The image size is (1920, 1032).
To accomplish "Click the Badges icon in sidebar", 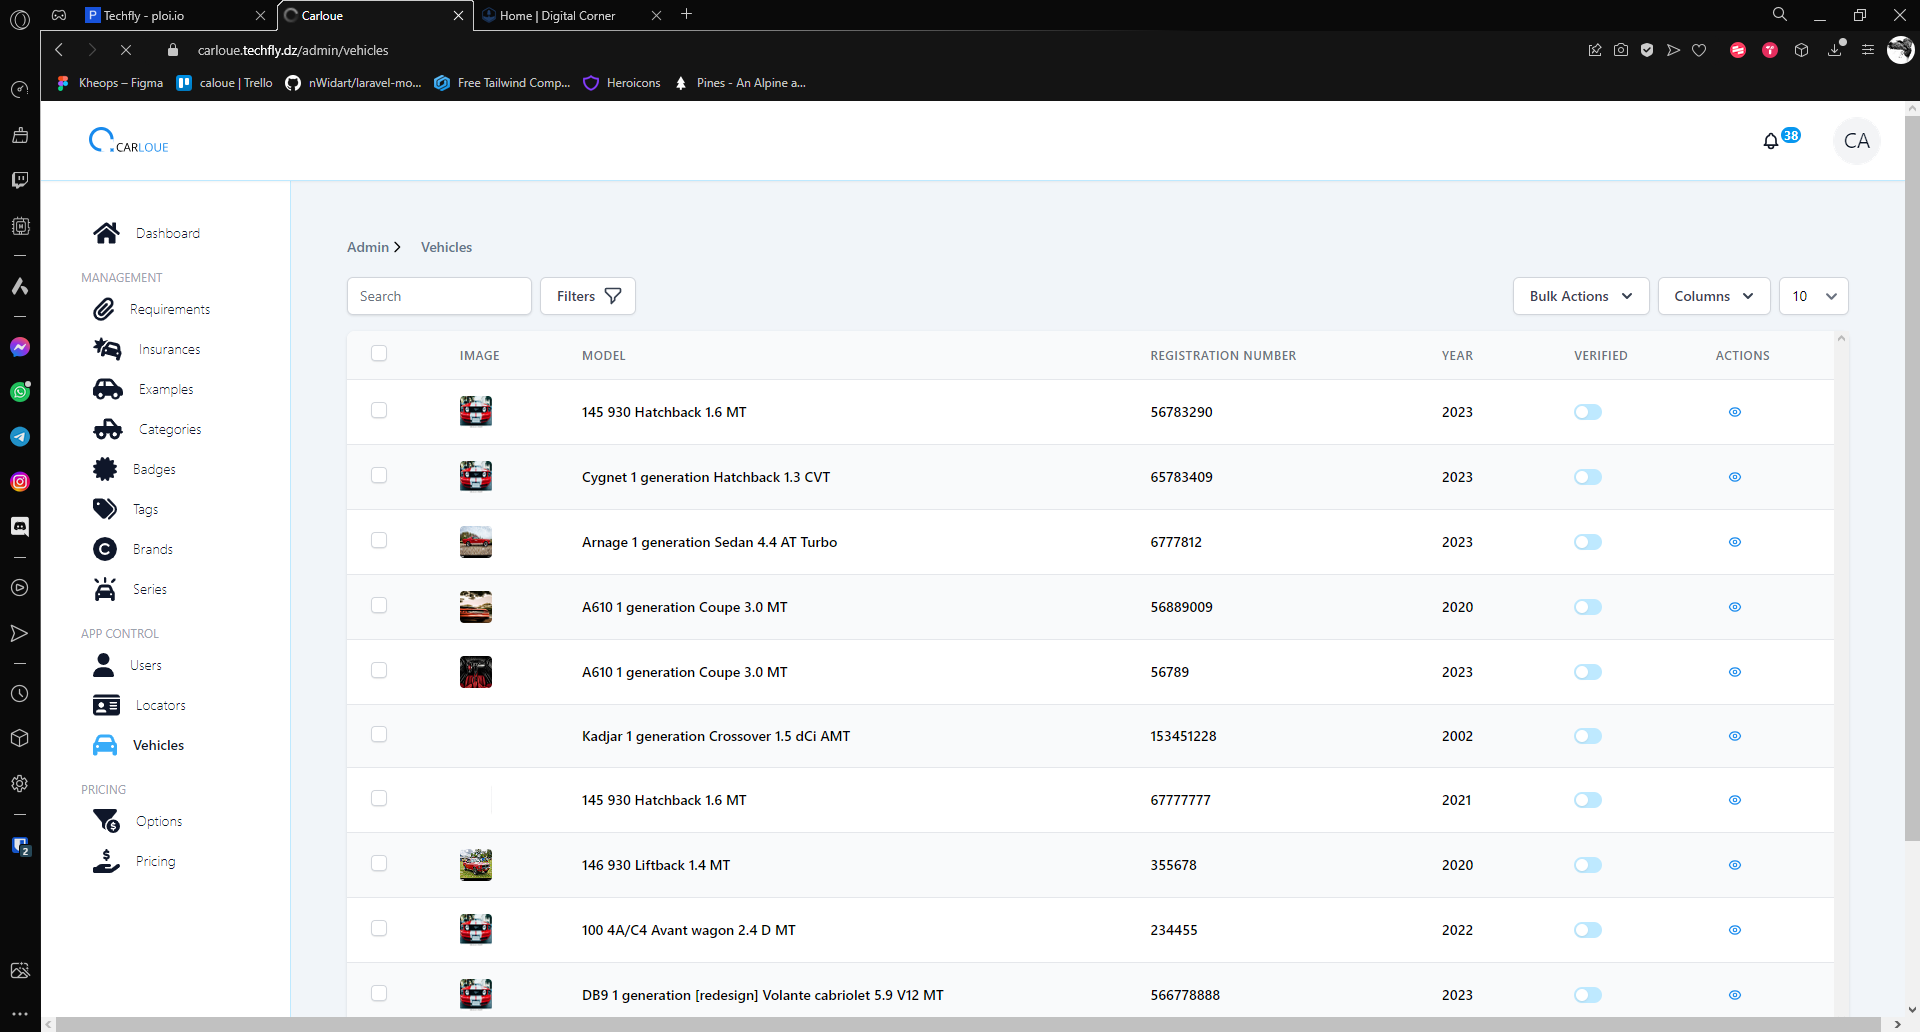I will [x=105, y=469].
